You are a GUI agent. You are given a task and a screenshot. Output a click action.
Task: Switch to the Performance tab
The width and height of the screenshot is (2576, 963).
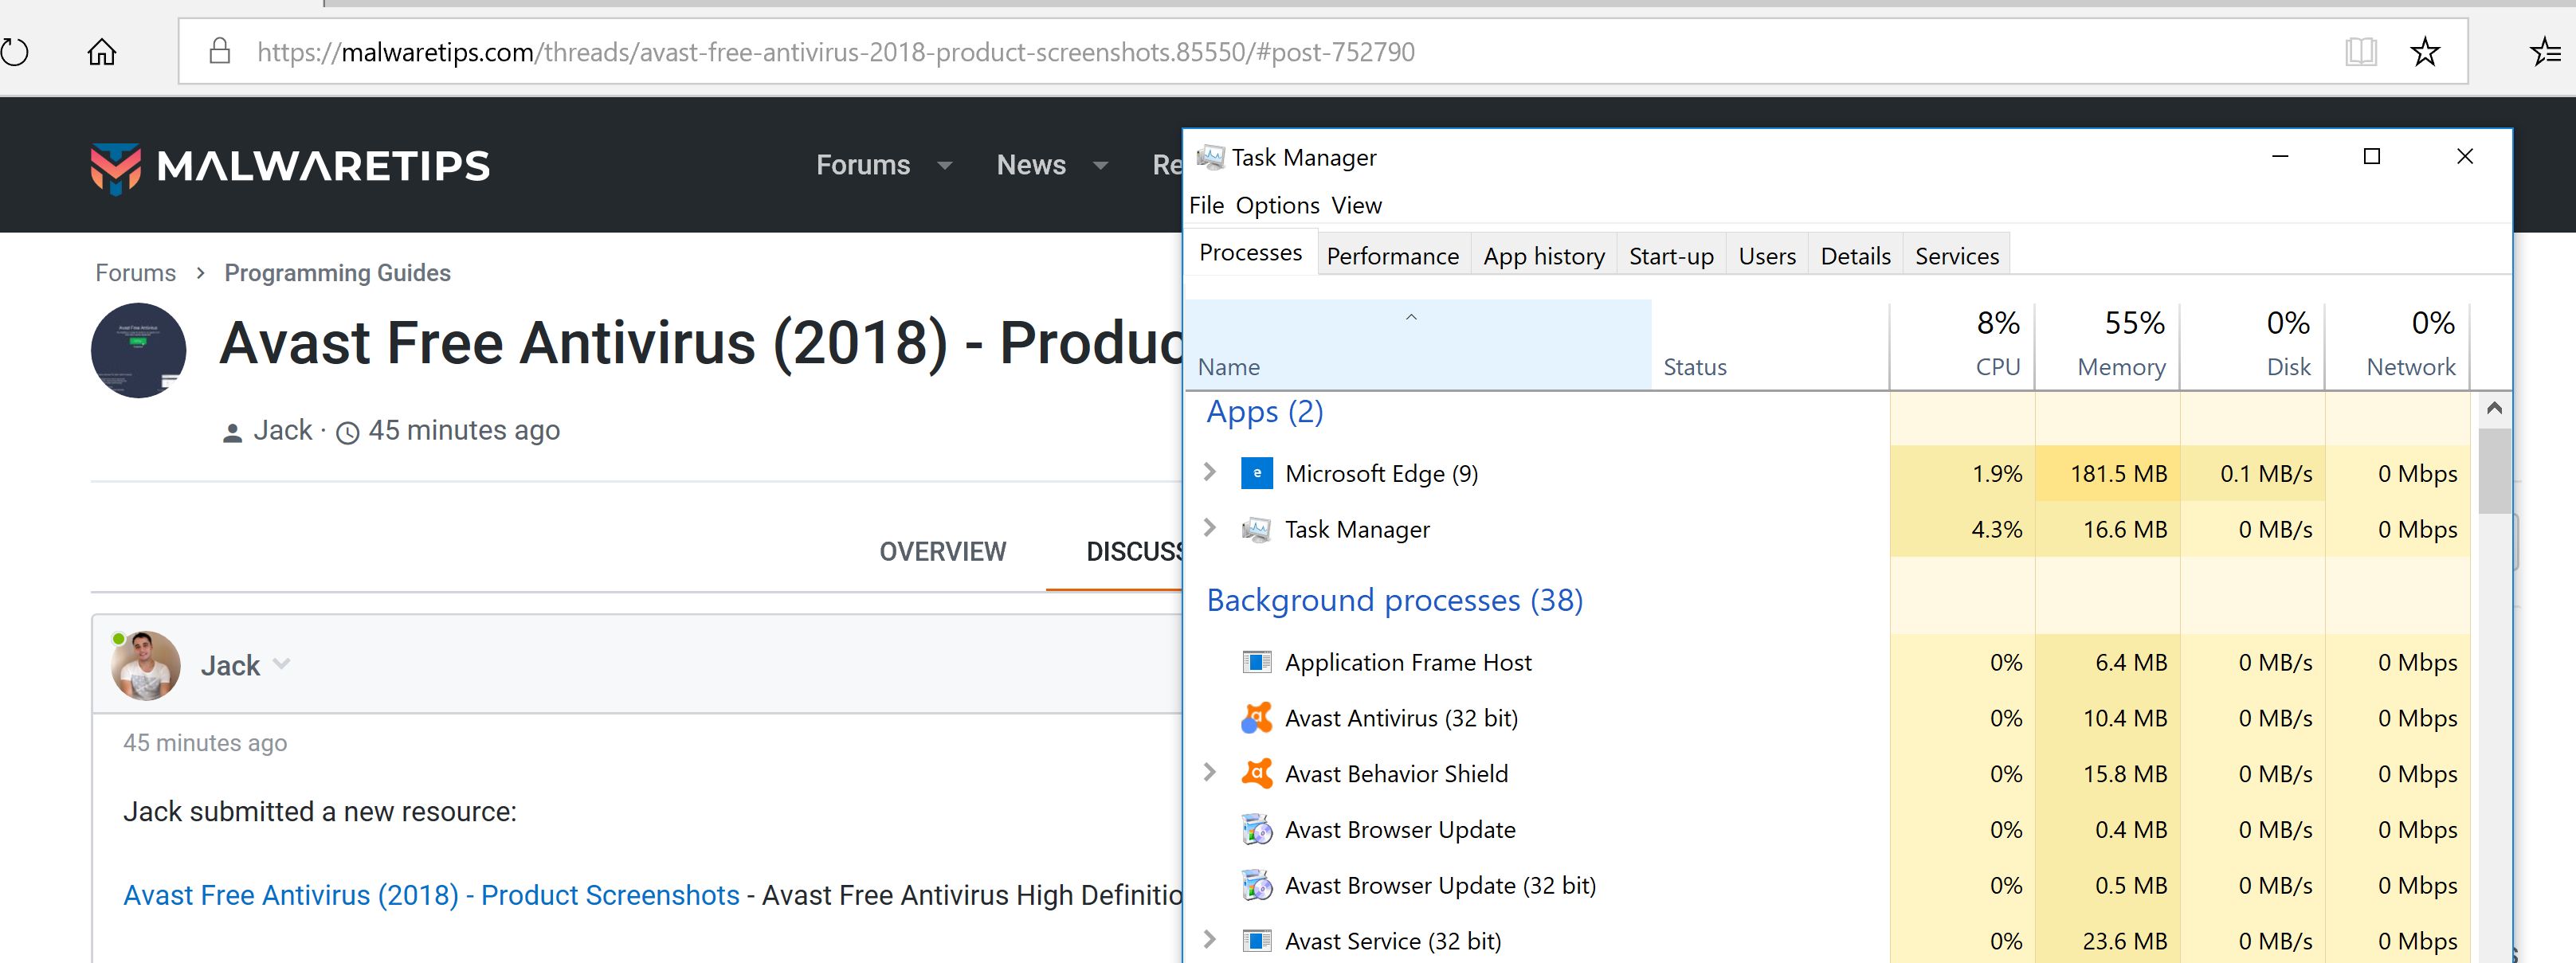1392,256
